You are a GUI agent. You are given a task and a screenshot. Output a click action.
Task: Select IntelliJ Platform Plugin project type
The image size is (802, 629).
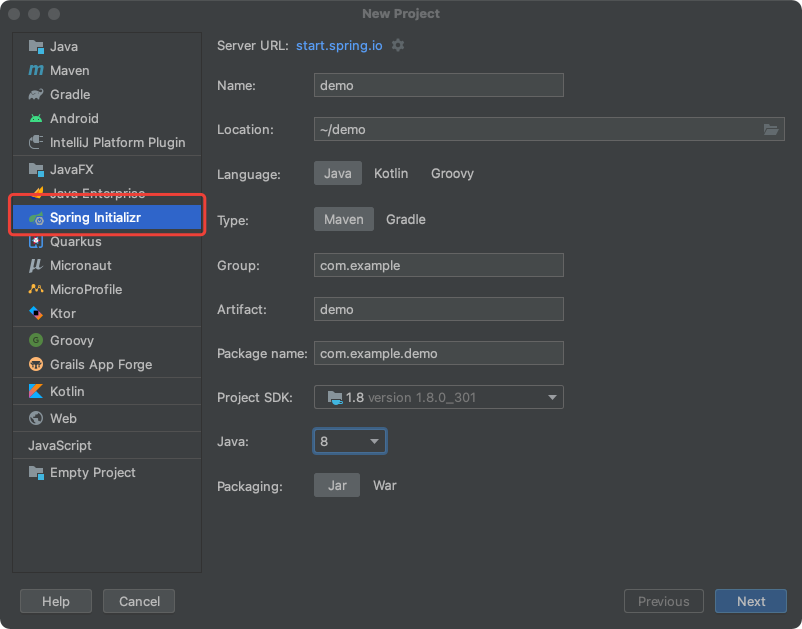[107, 142]
